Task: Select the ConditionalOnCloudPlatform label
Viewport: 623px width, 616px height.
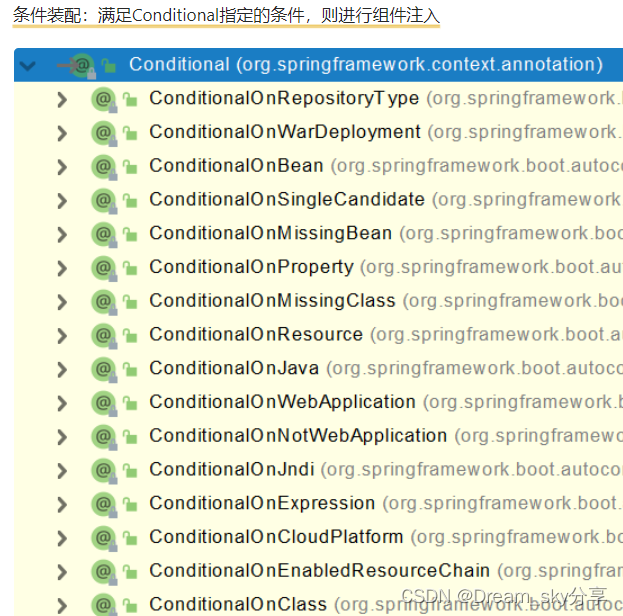Action: [x=276, y=537]
